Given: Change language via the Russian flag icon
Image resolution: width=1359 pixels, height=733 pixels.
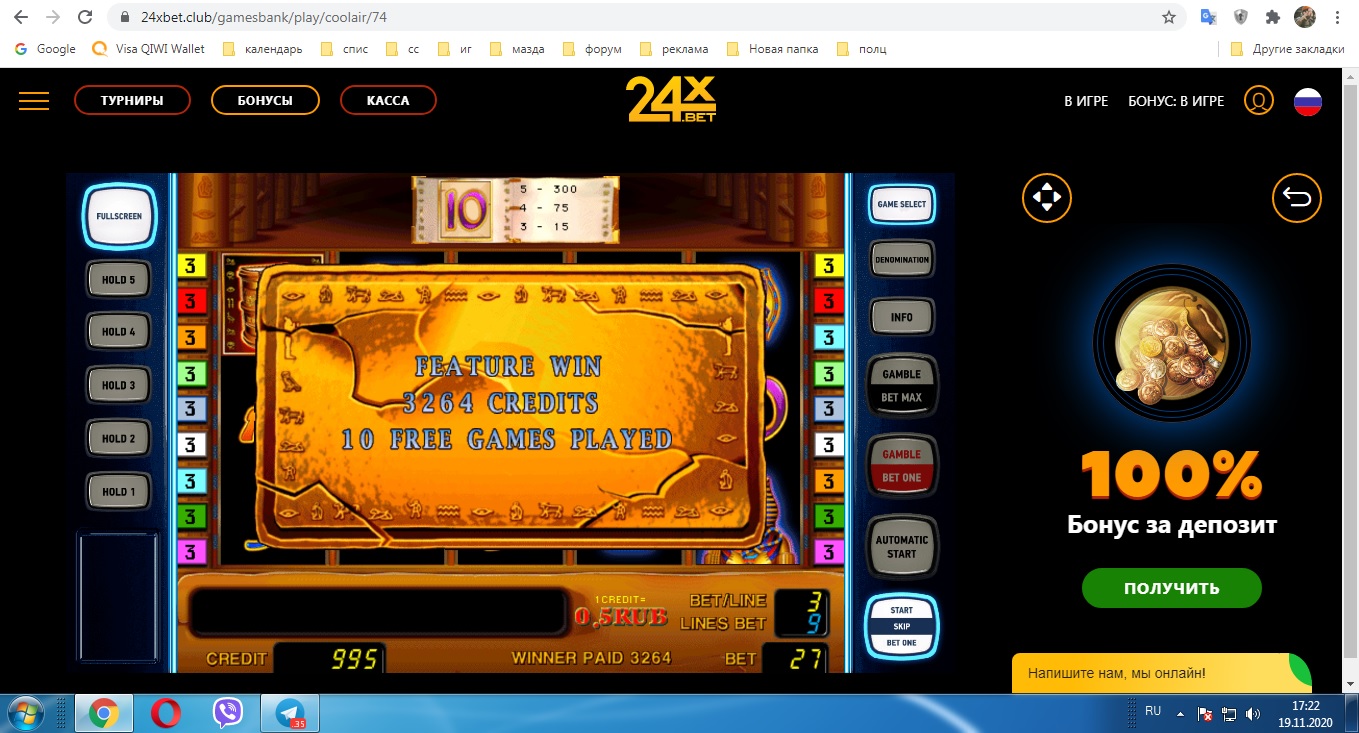Looking at the screenshot, I should (1308, 100).
